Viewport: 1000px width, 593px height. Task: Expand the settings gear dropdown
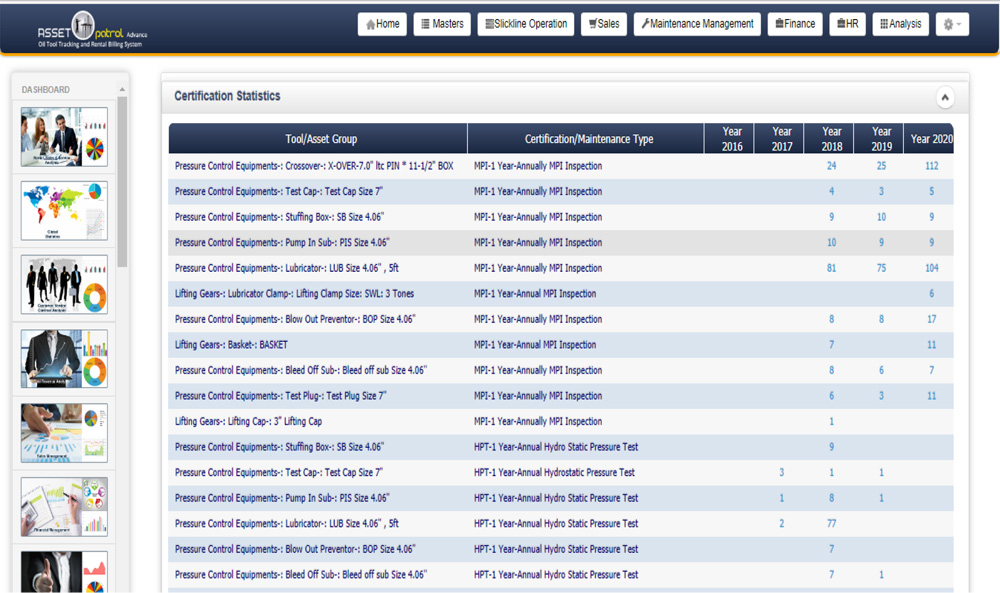(952, 24)
